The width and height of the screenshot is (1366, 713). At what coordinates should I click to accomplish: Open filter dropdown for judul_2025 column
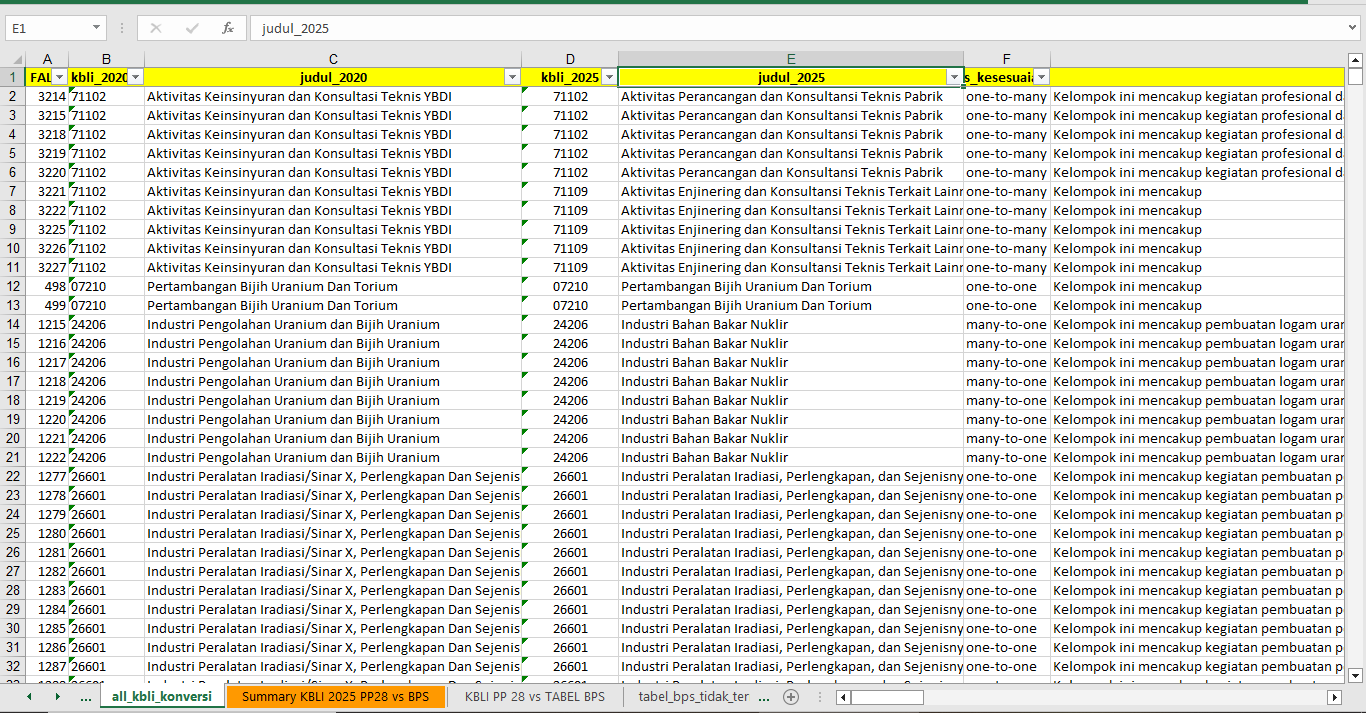(x=954, y=77)
